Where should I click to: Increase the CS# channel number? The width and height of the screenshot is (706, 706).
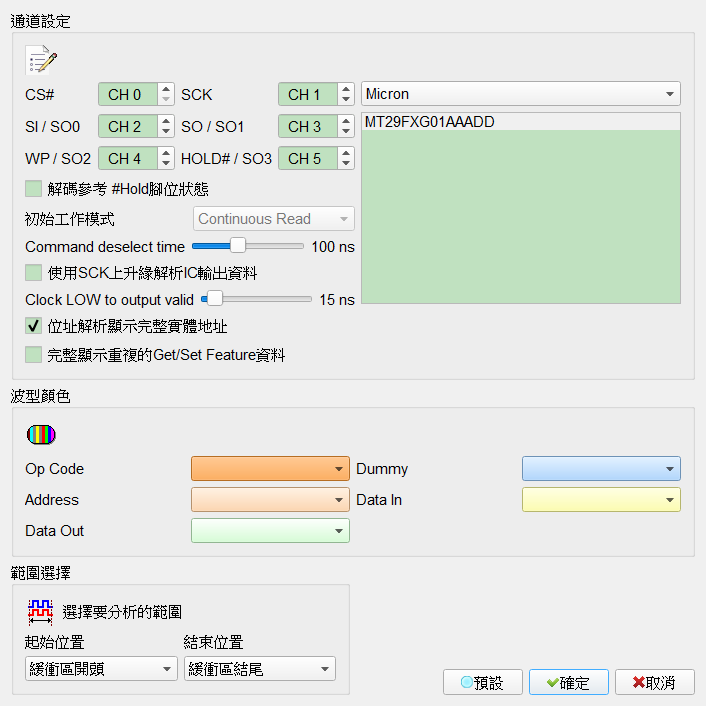[x=166, y=89]
